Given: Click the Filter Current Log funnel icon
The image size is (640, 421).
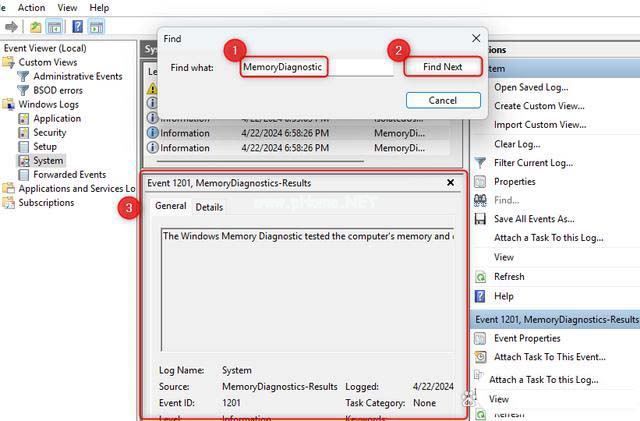Looking at the screenshot, I should [x=480, y=163].
